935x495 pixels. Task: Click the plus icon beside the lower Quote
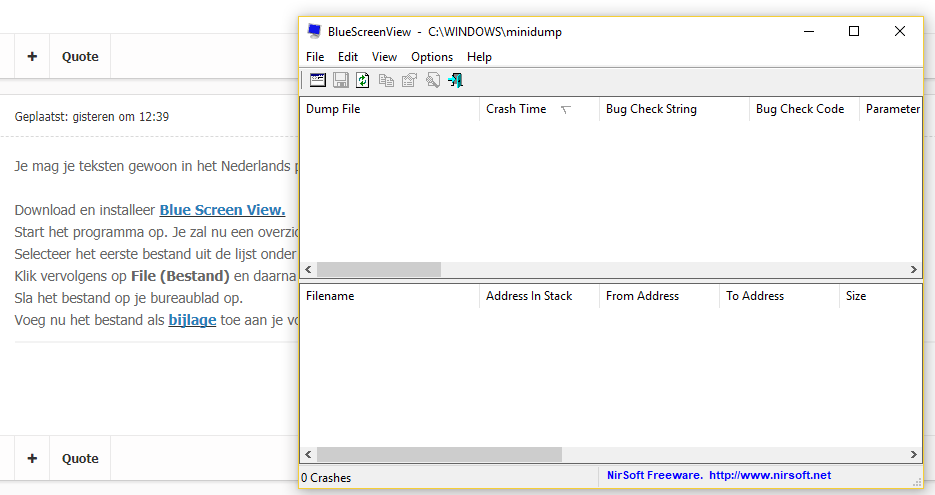[32, 458]
